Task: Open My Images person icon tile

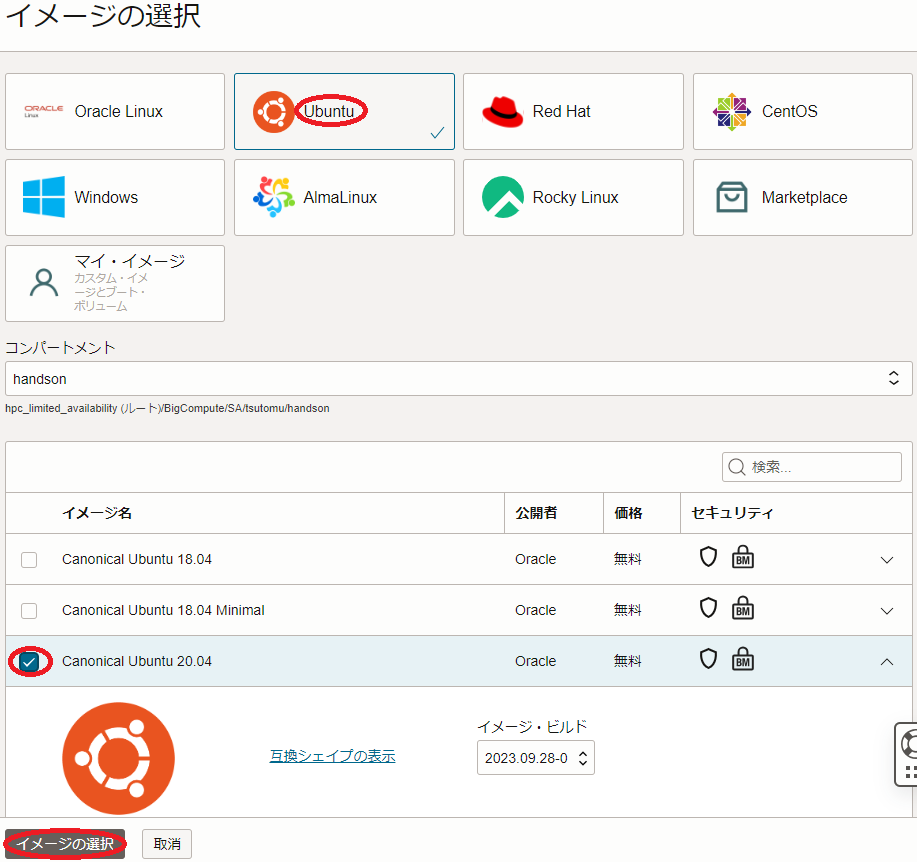Action: point(44,283)
